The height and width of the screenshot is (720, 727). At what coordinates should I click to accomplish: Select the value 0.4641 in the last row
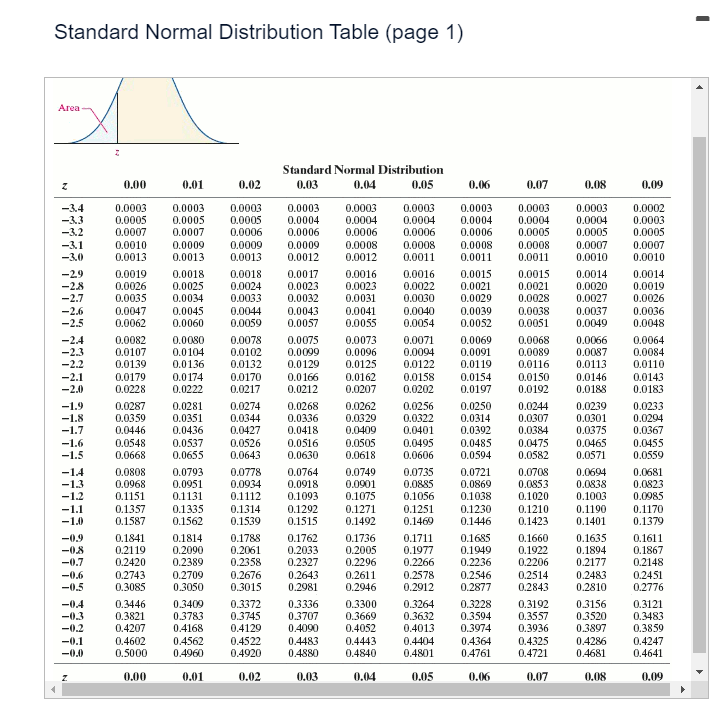[x=648, y=653]
